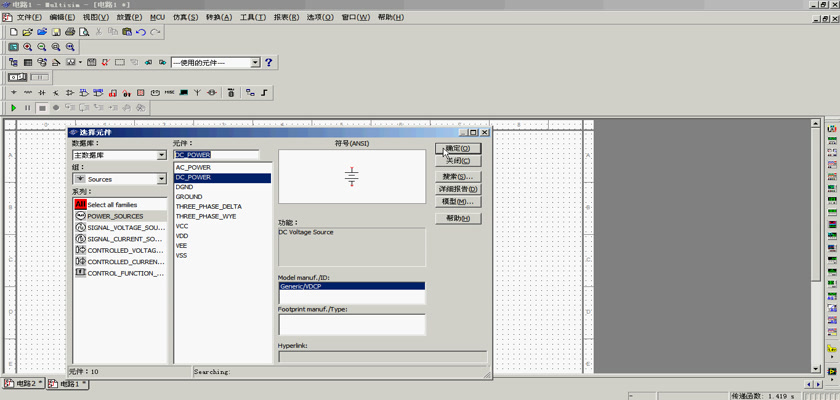
Task: Click the Redo arrow icon
Action: [155, 32]
